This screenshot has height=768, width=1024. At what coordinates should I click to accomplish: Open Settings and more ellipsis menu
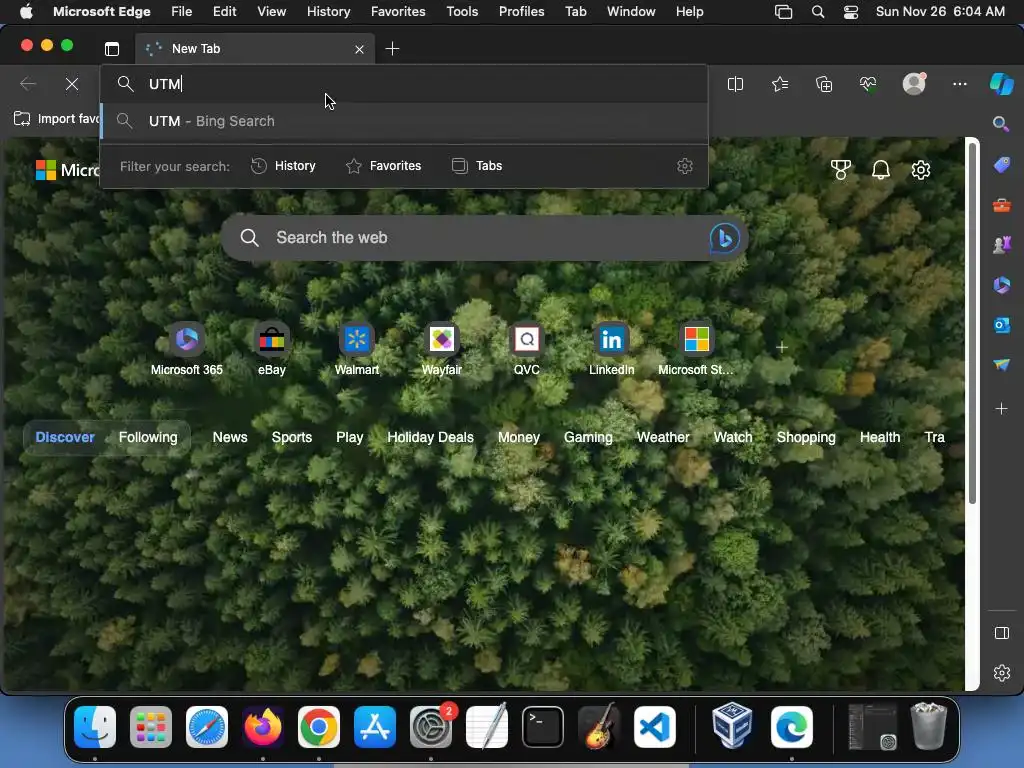[x=959, y=84]
